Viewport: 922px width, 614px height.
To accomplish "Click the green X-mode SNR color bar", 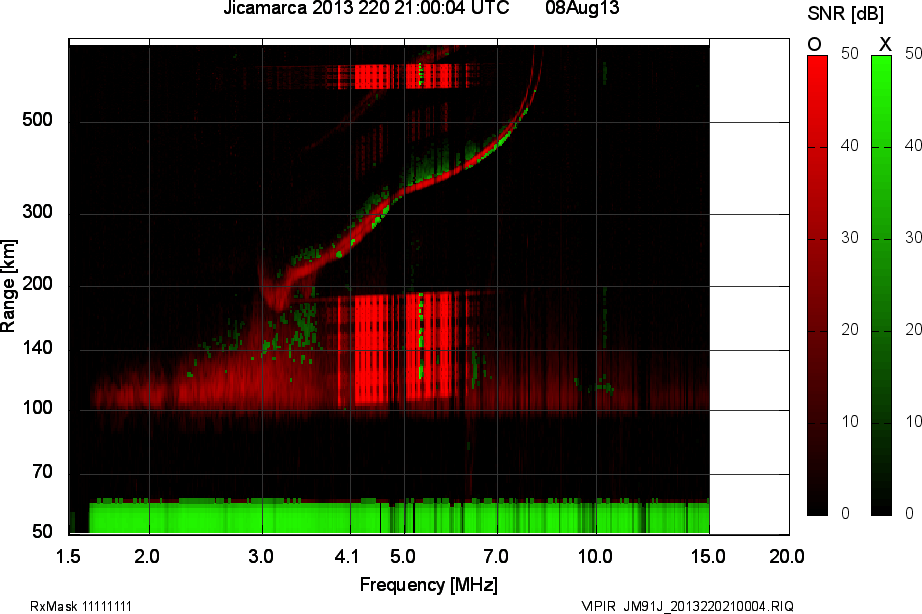I will (x=881, y=285).
